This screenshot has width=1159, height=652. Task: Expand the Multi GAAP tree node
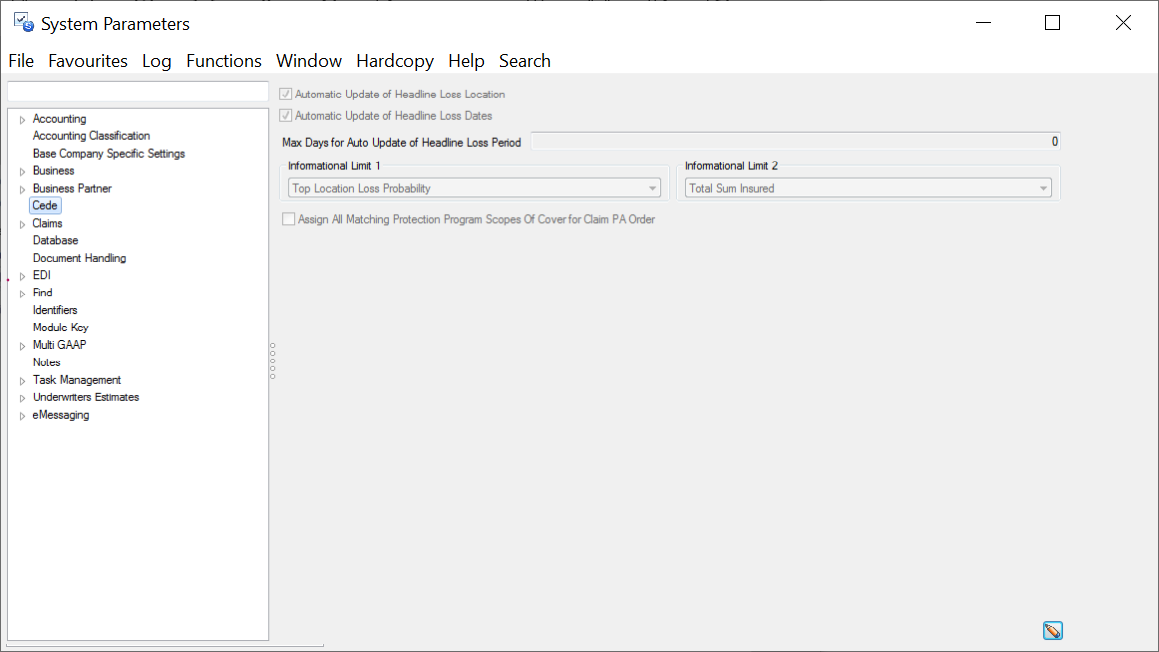click(22, 346)
